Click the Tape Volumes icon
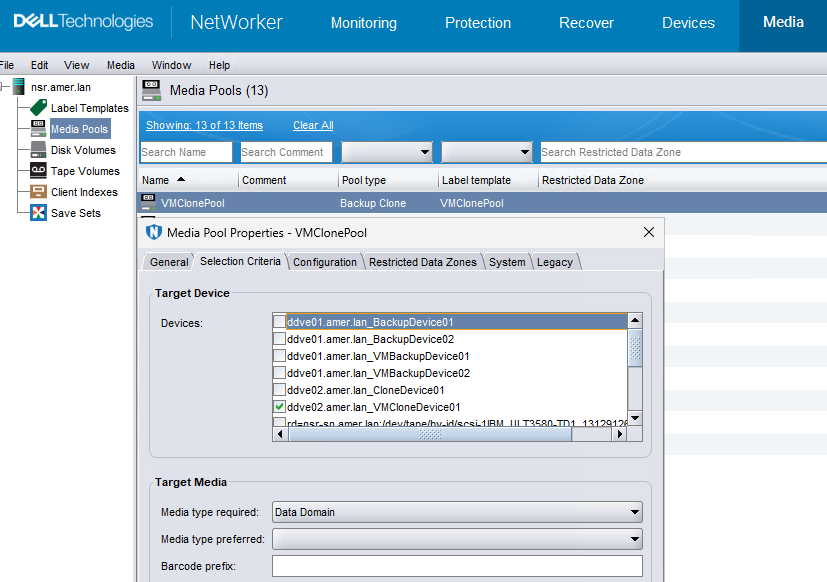827x582 pixels. (x=39, y=171)
